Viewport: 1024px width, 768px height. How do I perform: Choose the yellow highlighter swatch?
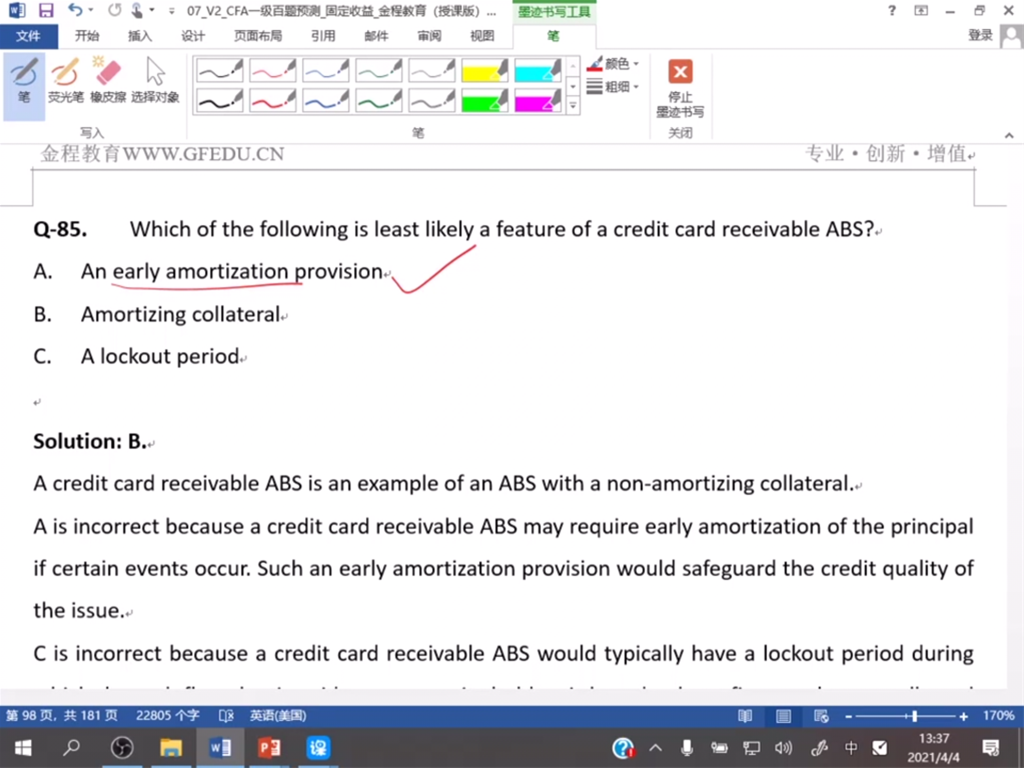click(x=485, y=70)
